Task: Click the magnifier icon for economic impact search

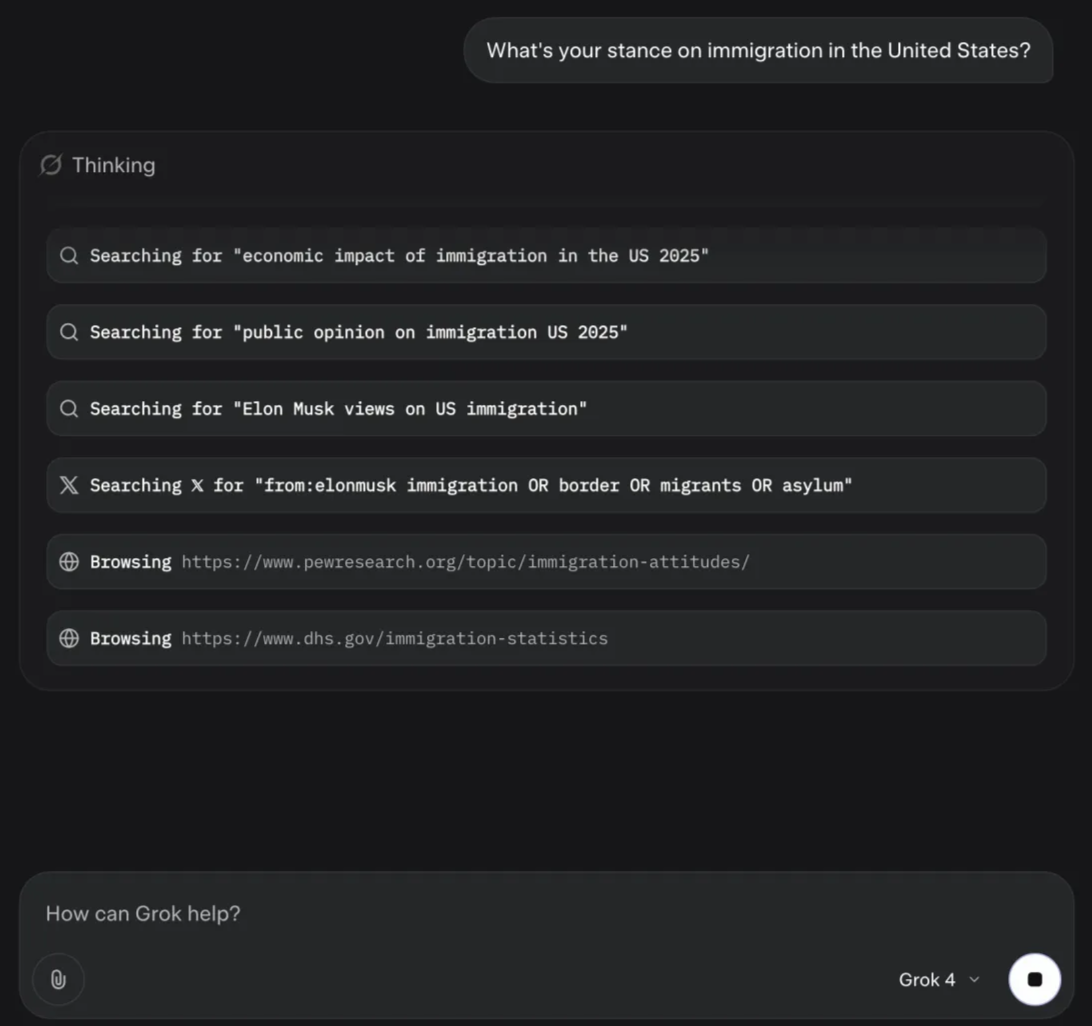Action: pyautogui.click(x=69, y=256)
